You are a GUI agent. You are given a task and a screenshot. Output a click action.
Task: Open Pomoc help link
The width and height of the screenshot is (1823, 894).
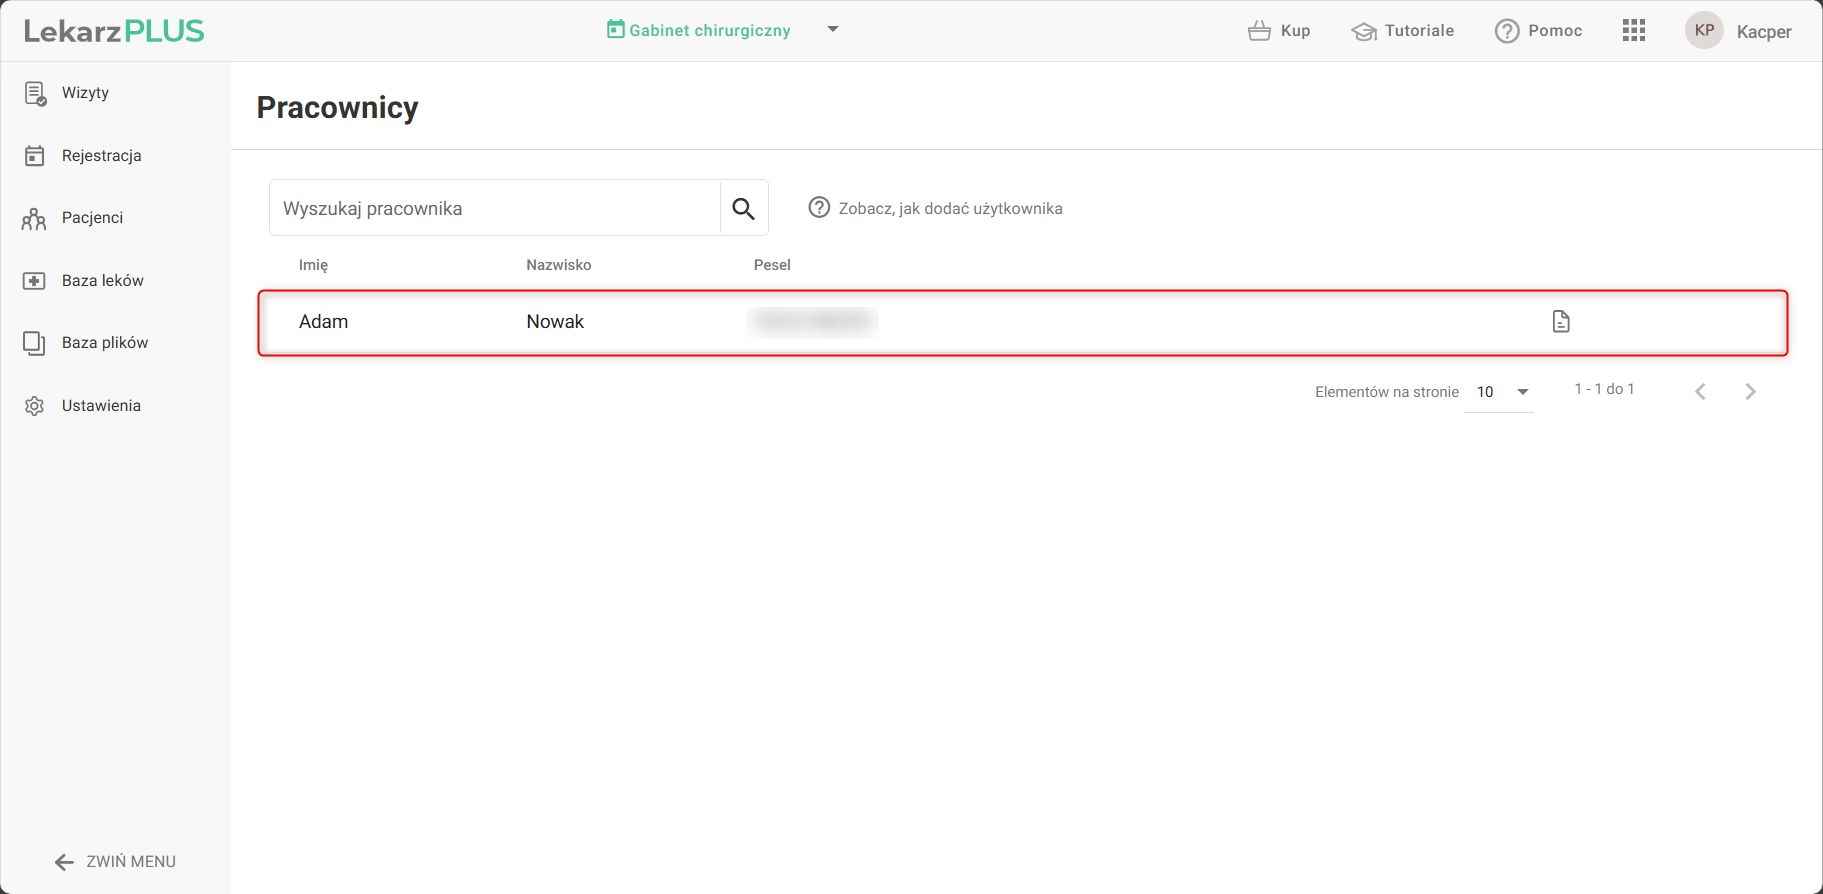click(x=1538, y=31)
